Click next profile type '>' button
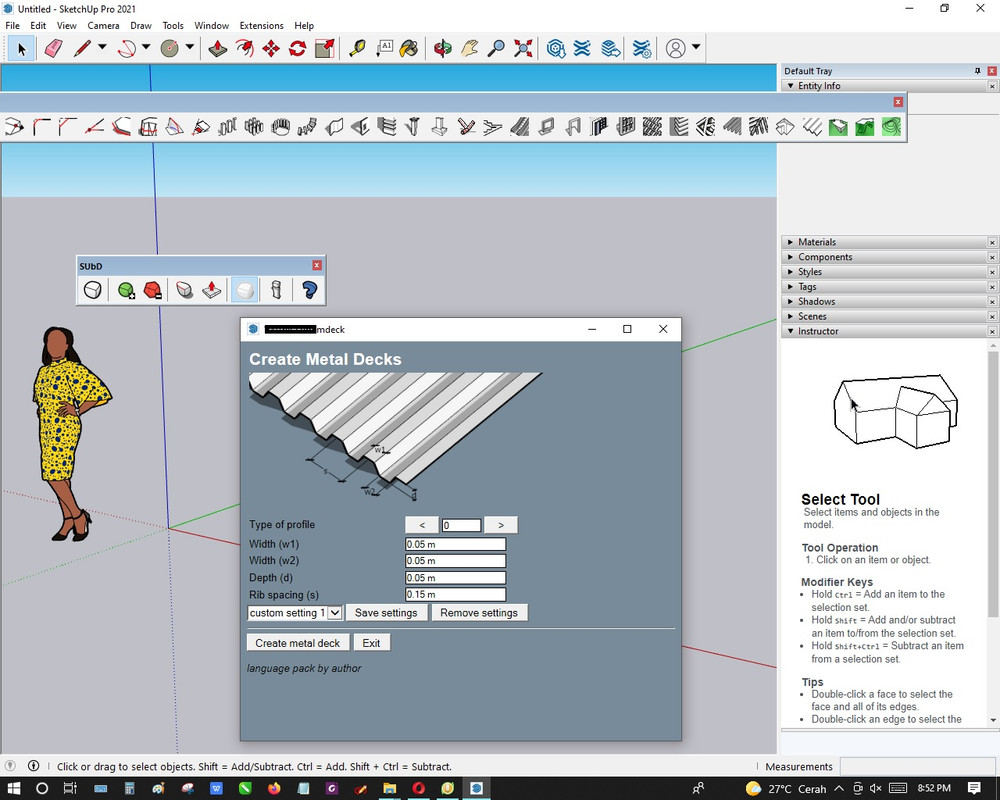Image resolution: width=1000 pixels, height=800 pixels. point(501,525)
